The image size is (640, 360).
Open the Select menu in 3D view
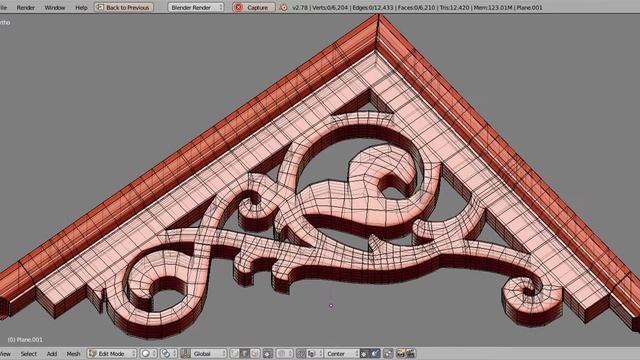coord(29,353)
